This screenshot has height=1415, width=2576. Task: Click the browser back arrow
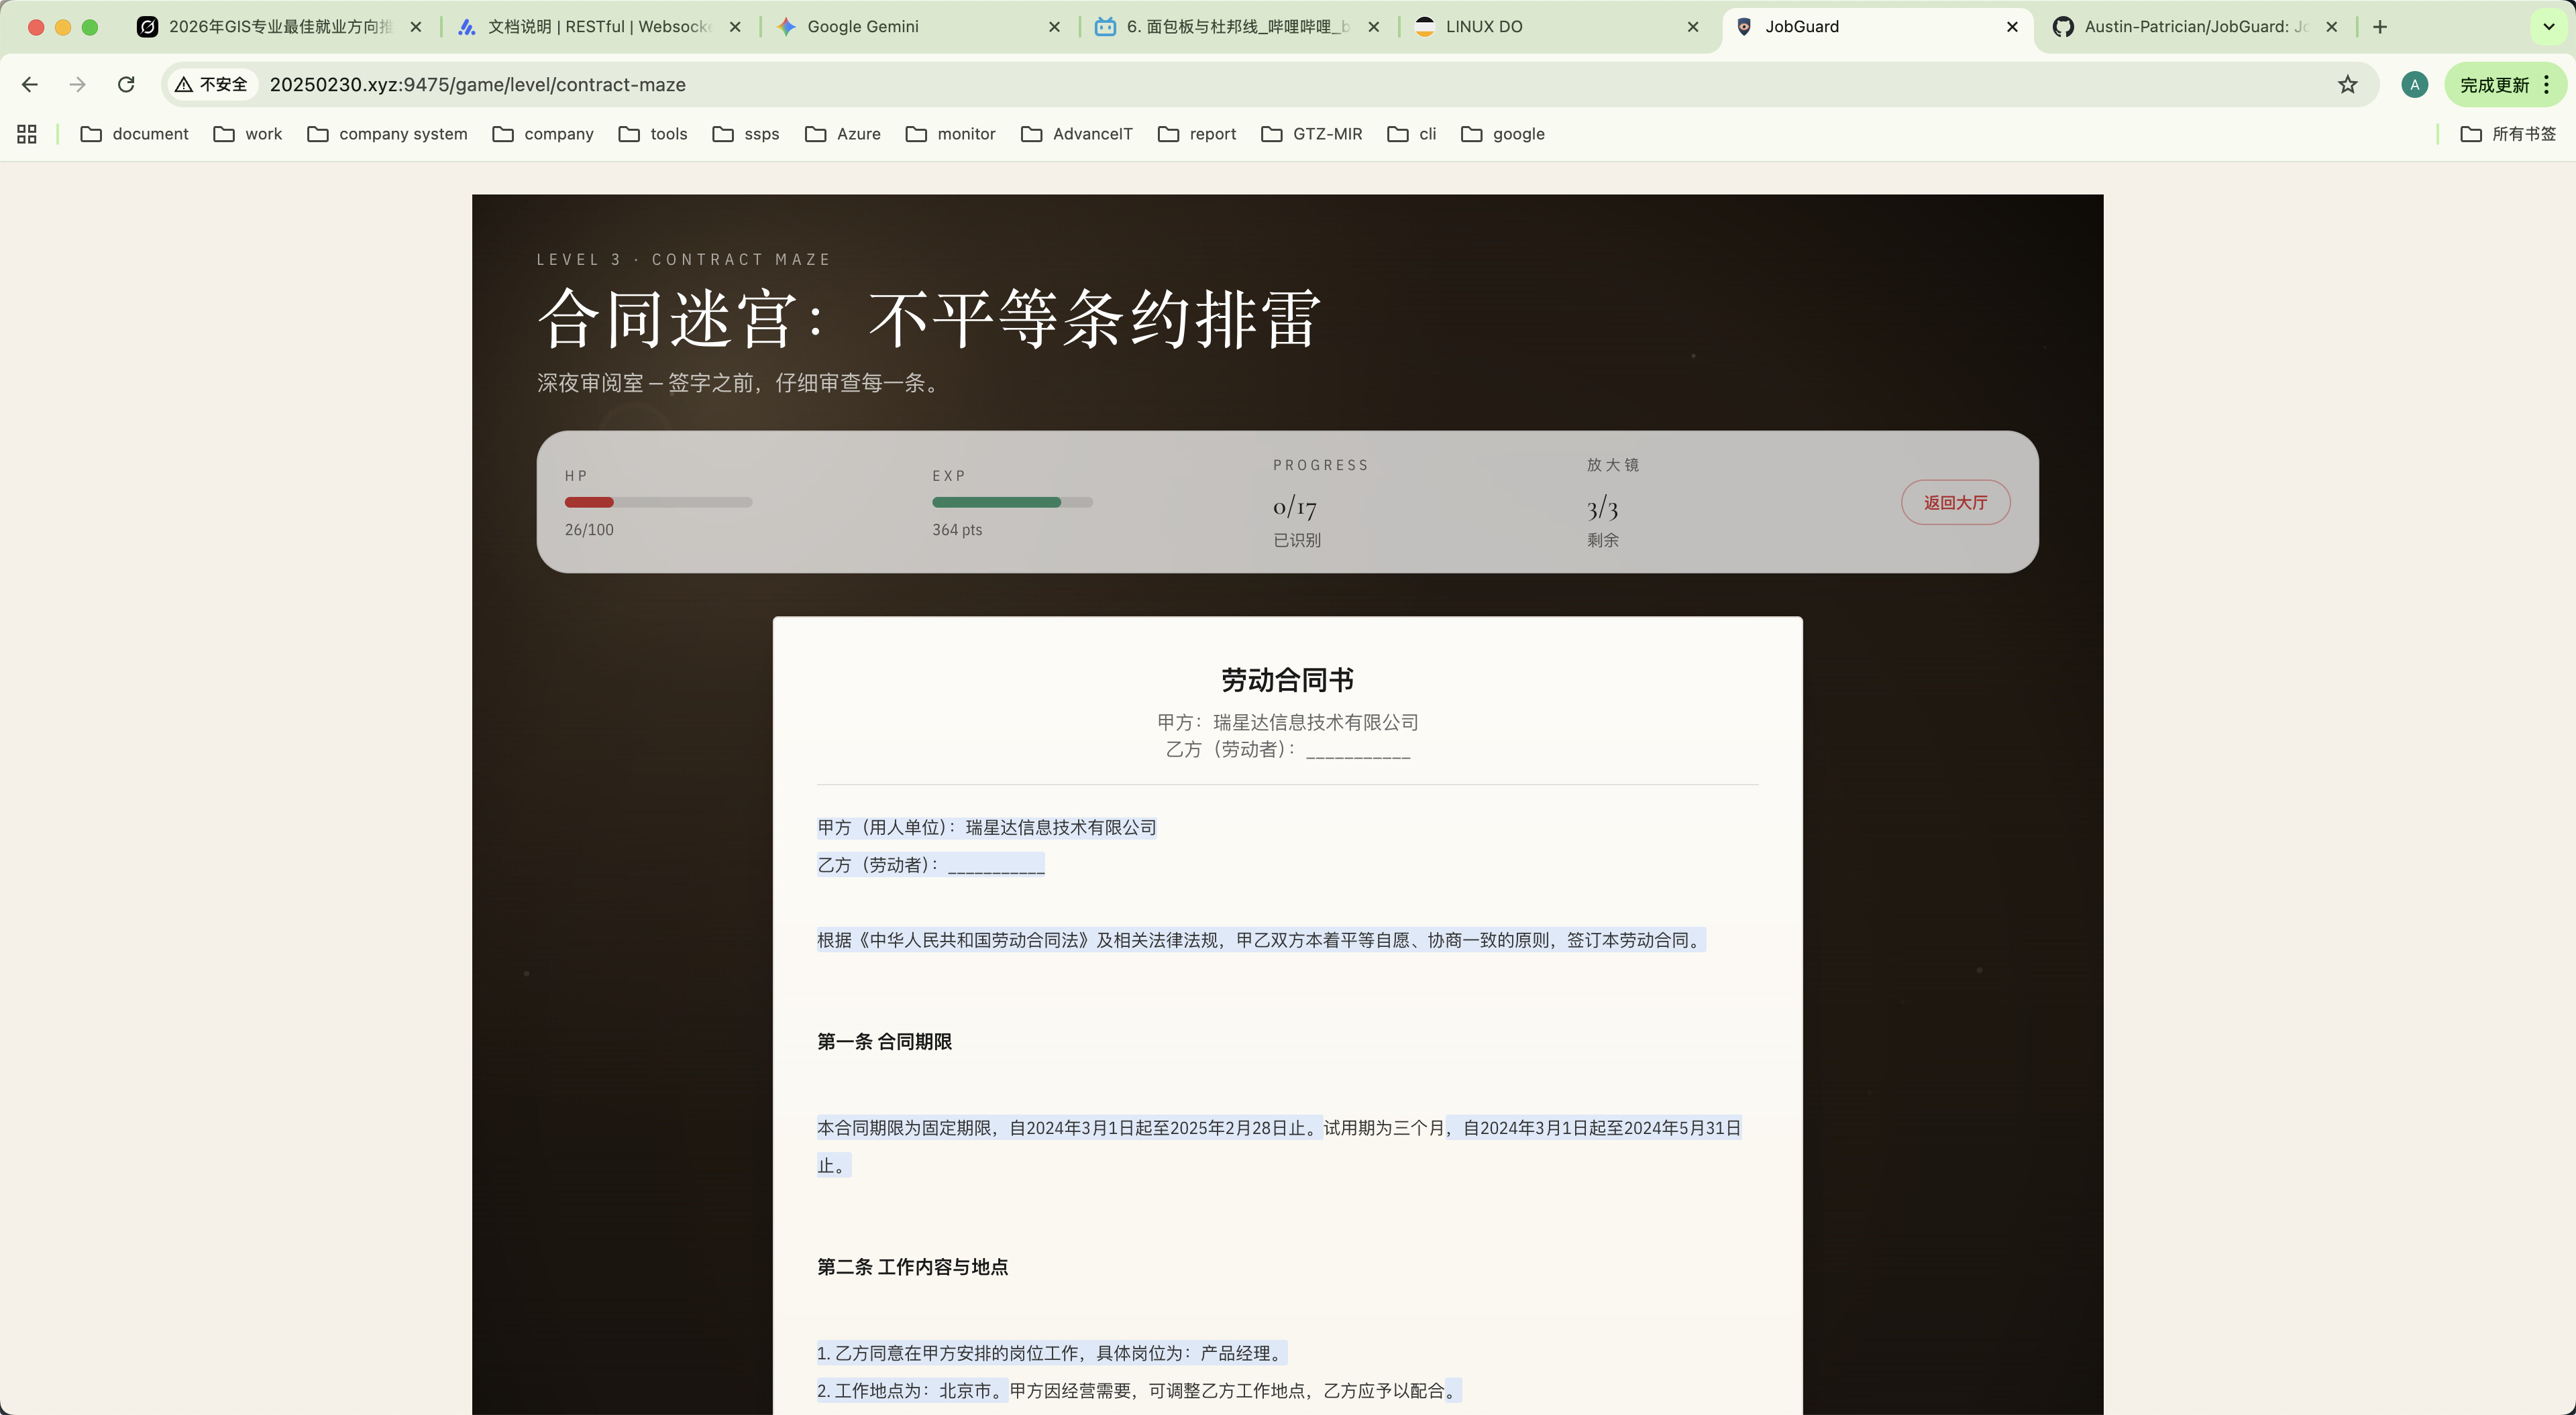click(30, 85)
